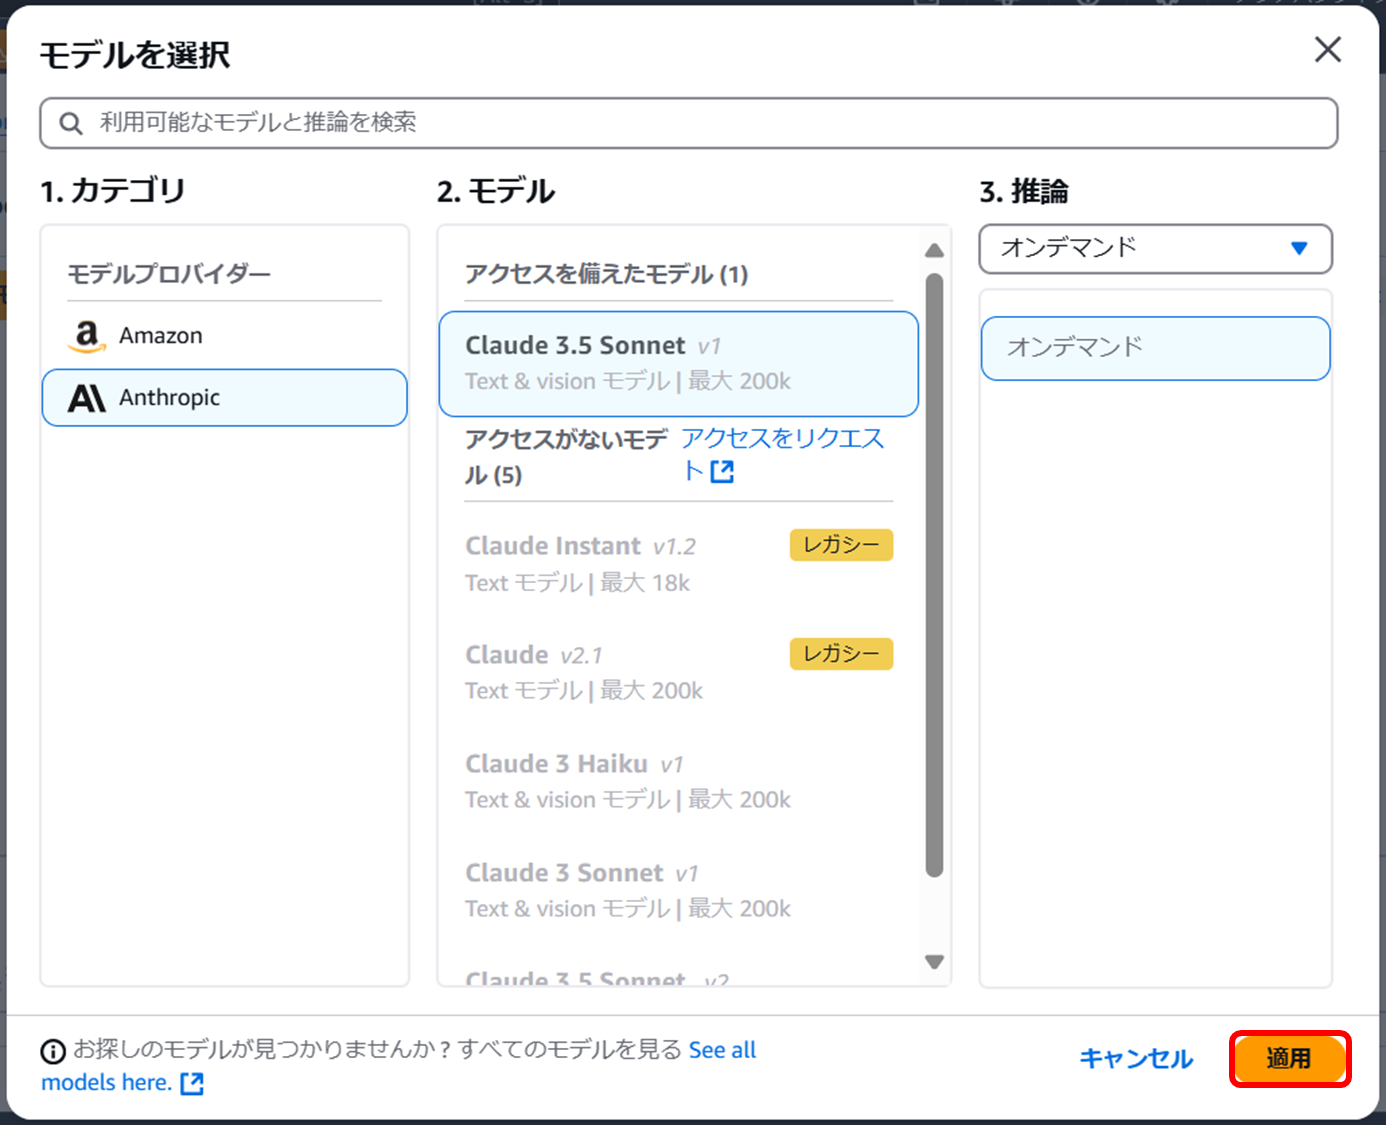Click the 2. モデル column heading
Screen dimensions: 1386x1125
point(496,190)
